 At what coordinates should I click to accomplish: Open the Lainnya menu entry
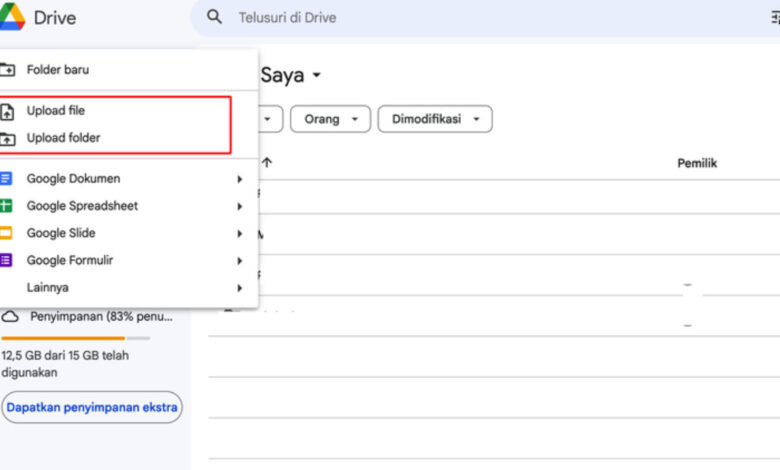pyautogui.click(x=48, y=287)
